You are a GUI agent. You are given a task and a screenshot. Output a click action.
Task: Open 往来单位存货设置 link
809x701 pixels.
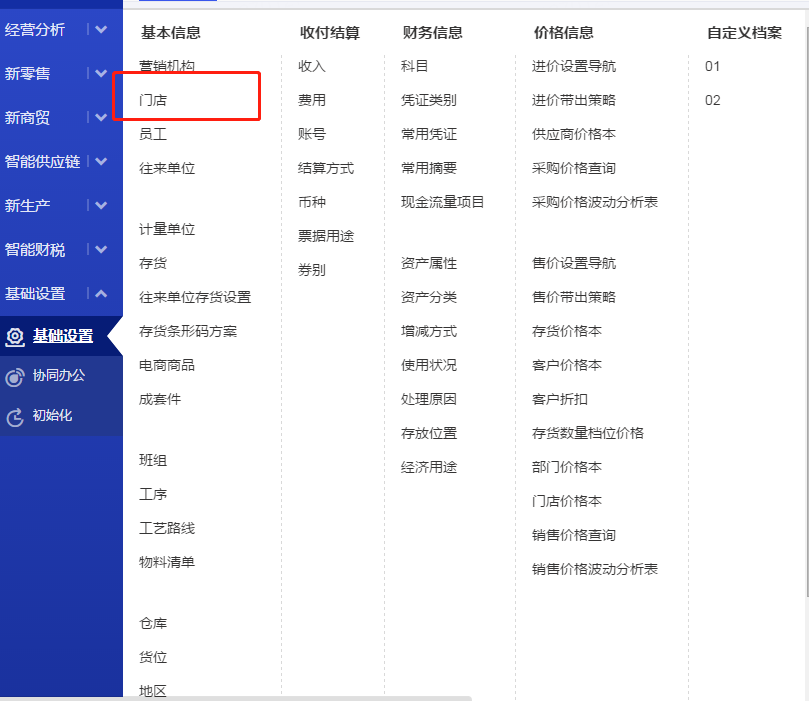point(195,297)
